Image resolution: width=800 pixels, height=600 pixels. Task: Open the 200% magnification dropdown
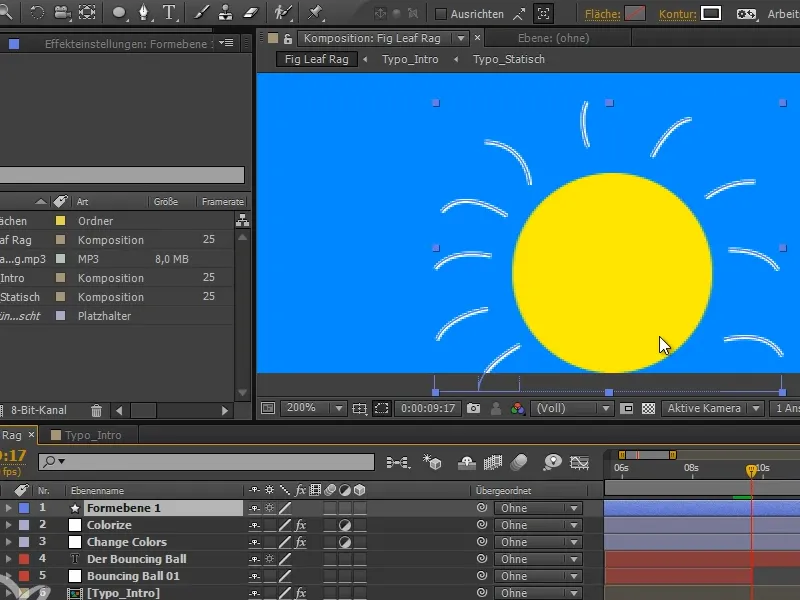click(x=312, y=408)
